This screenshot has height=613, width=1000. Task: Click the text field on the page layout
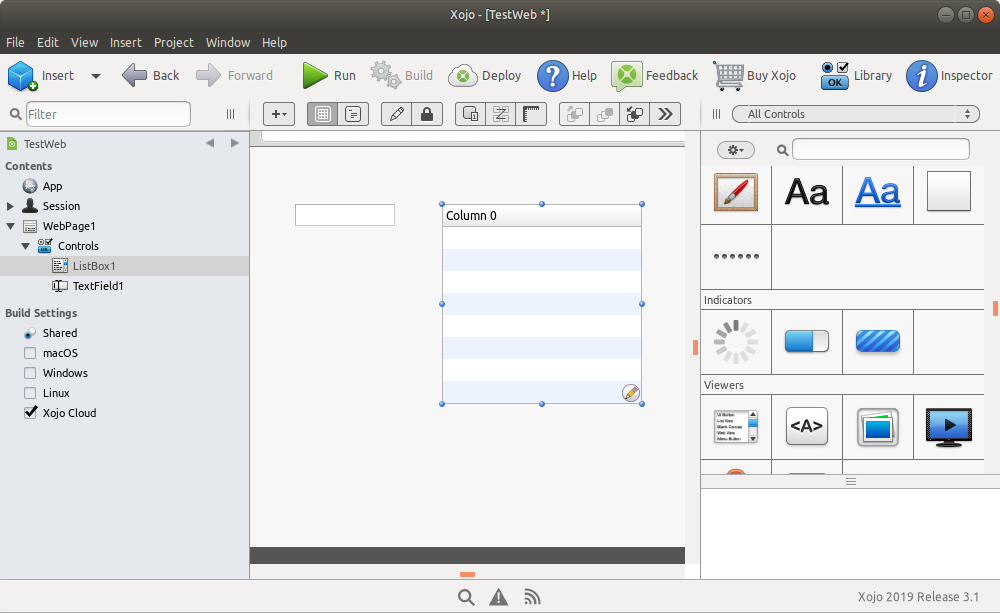[x=345, y=215]
